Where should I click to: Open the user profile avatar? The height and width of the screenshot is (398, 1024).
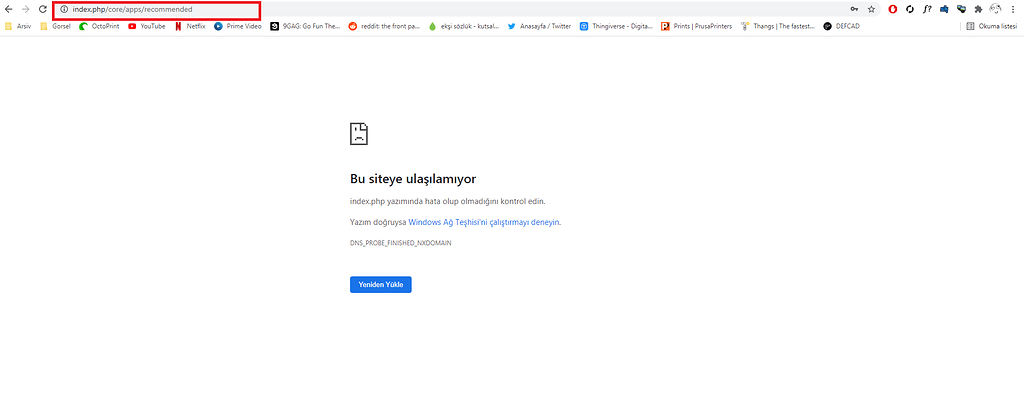coord(996,9)
